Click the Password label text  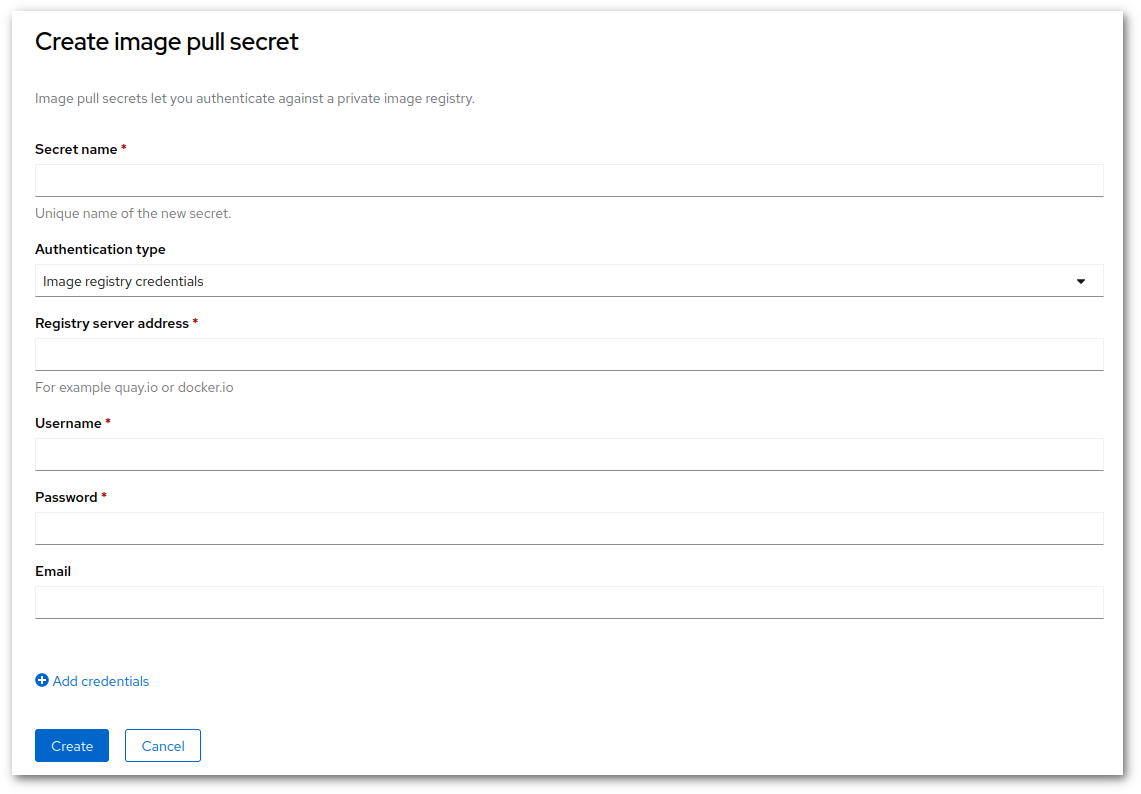point(66,497)
